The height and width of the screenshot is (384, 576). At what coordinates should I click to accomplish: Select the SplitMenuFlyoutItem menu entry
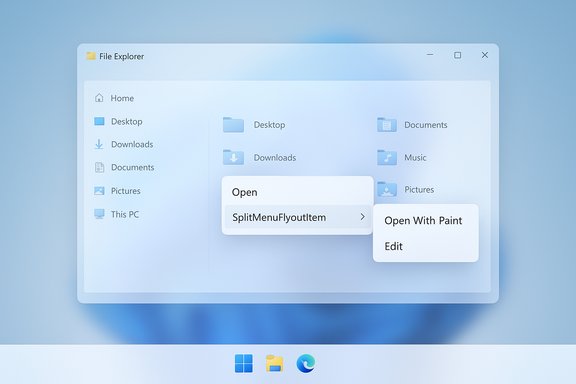coord(298,217)
